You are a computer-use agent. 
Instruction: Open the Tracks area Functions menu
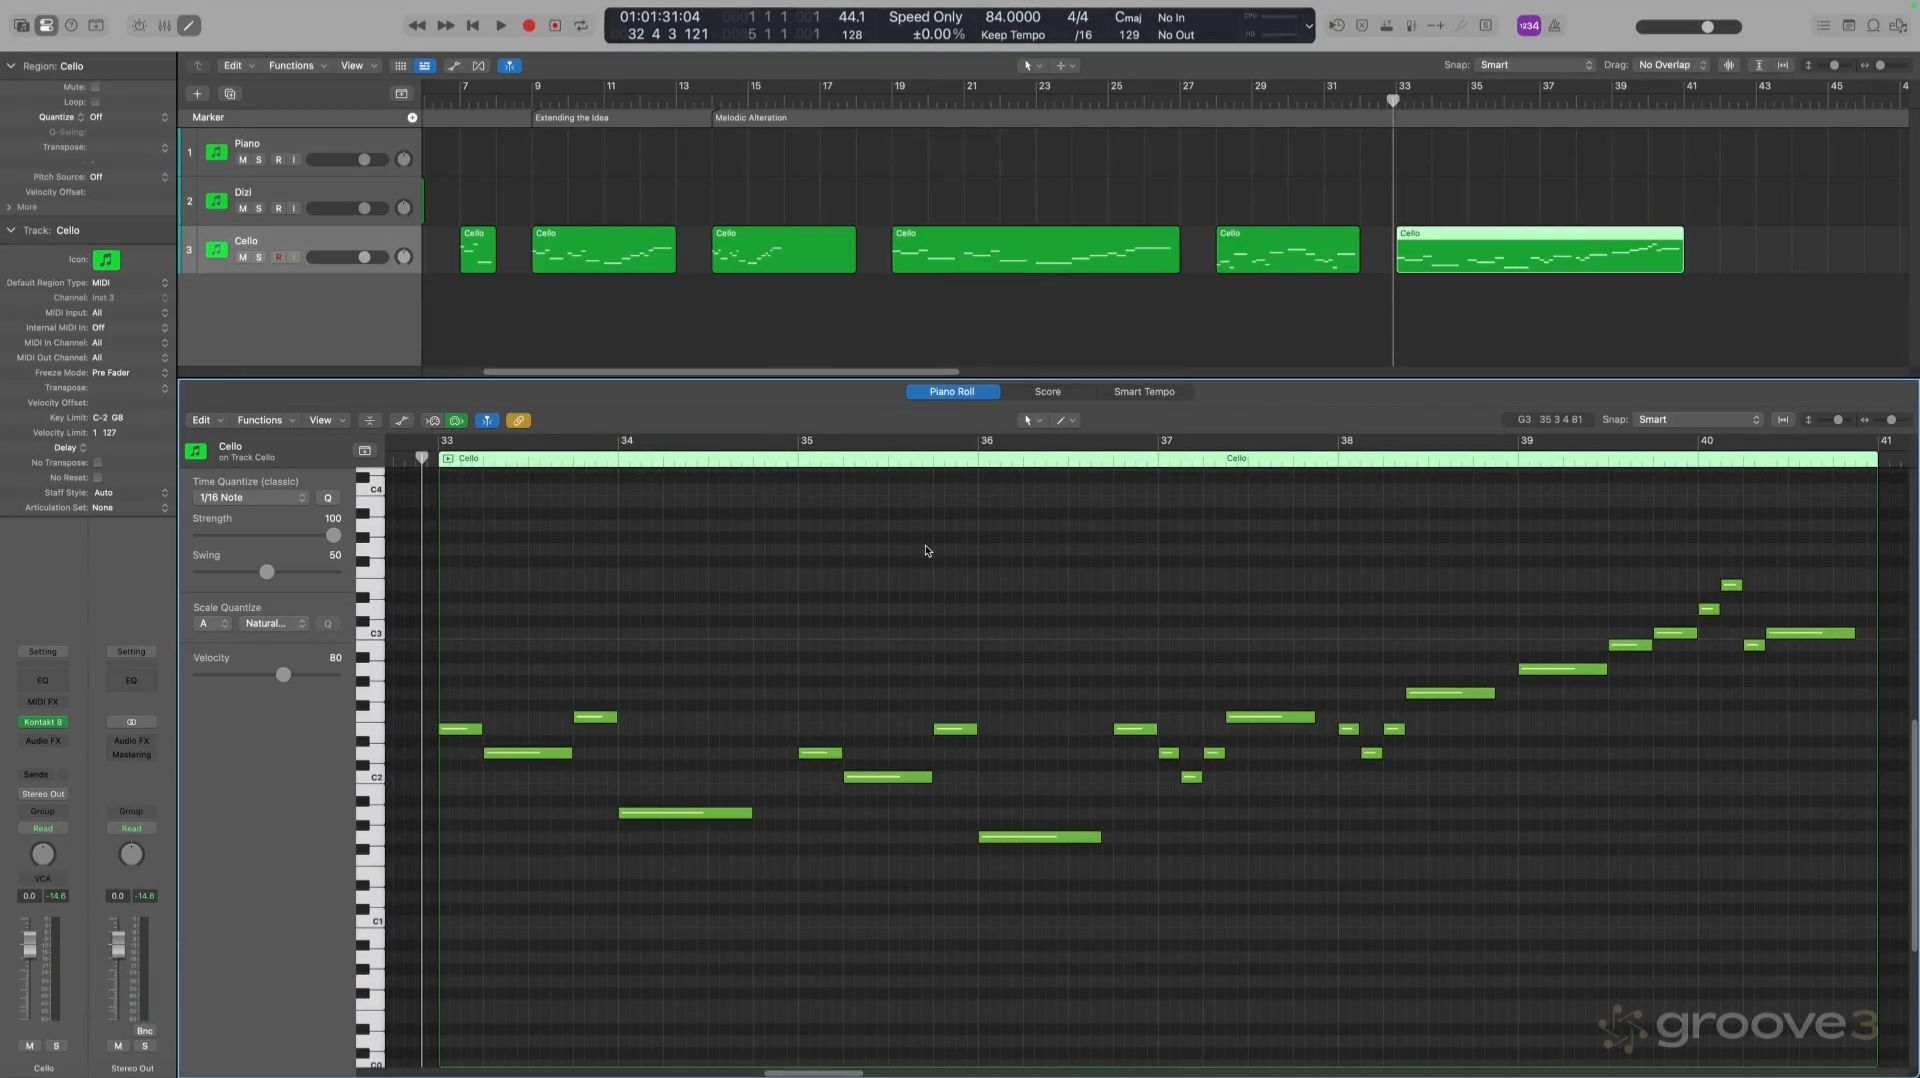[x=297, y=66]
